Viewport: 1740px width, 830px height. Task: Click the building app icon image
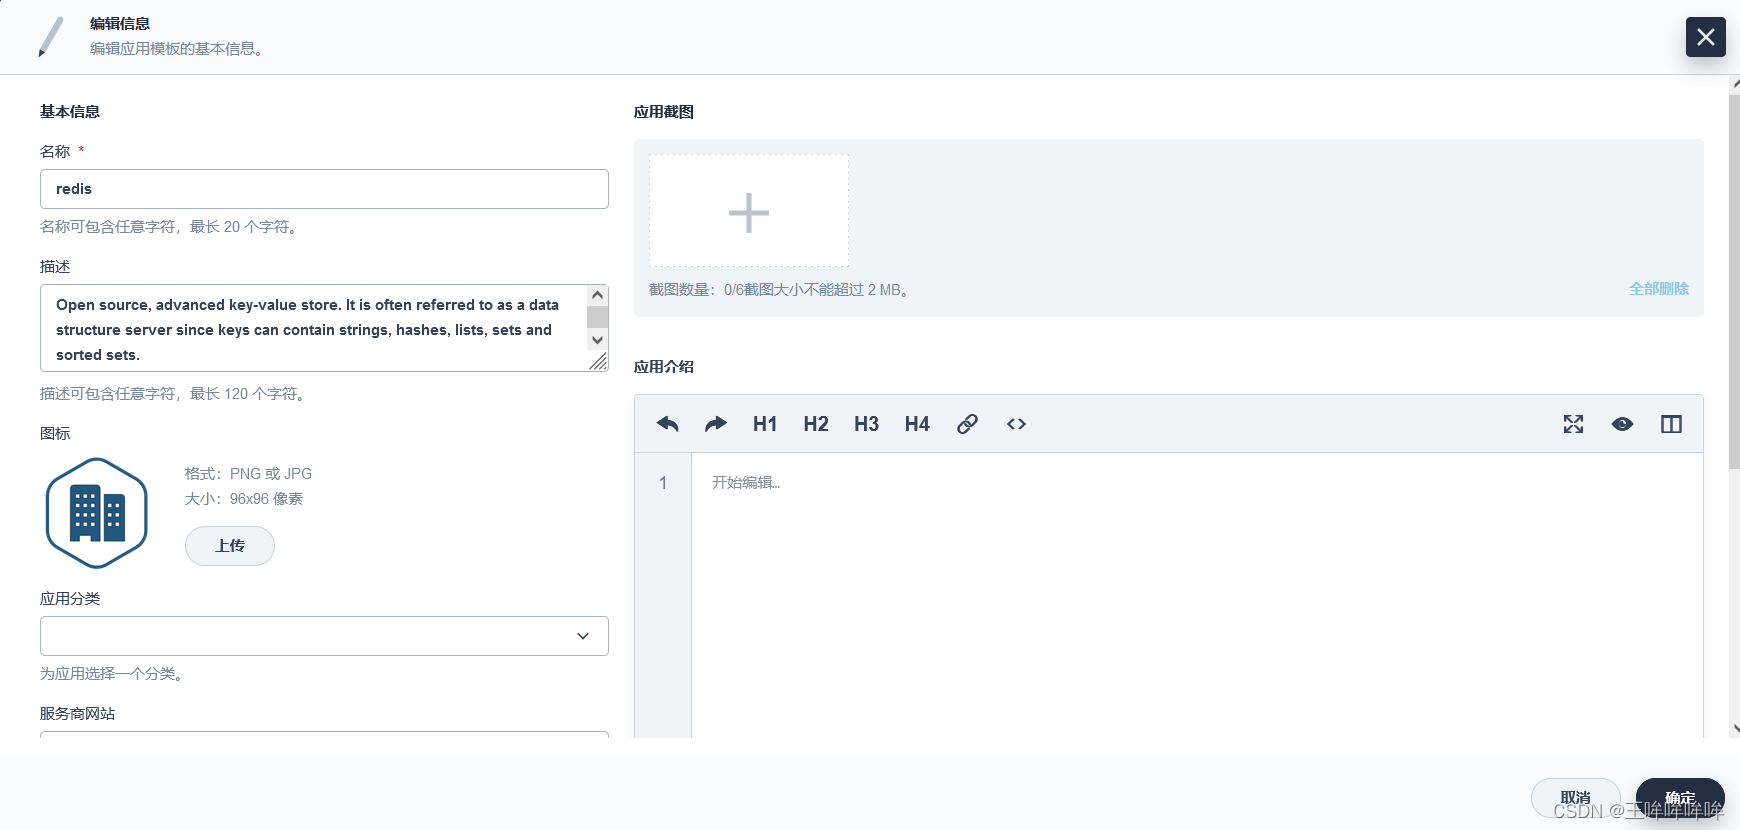(97, 513)
